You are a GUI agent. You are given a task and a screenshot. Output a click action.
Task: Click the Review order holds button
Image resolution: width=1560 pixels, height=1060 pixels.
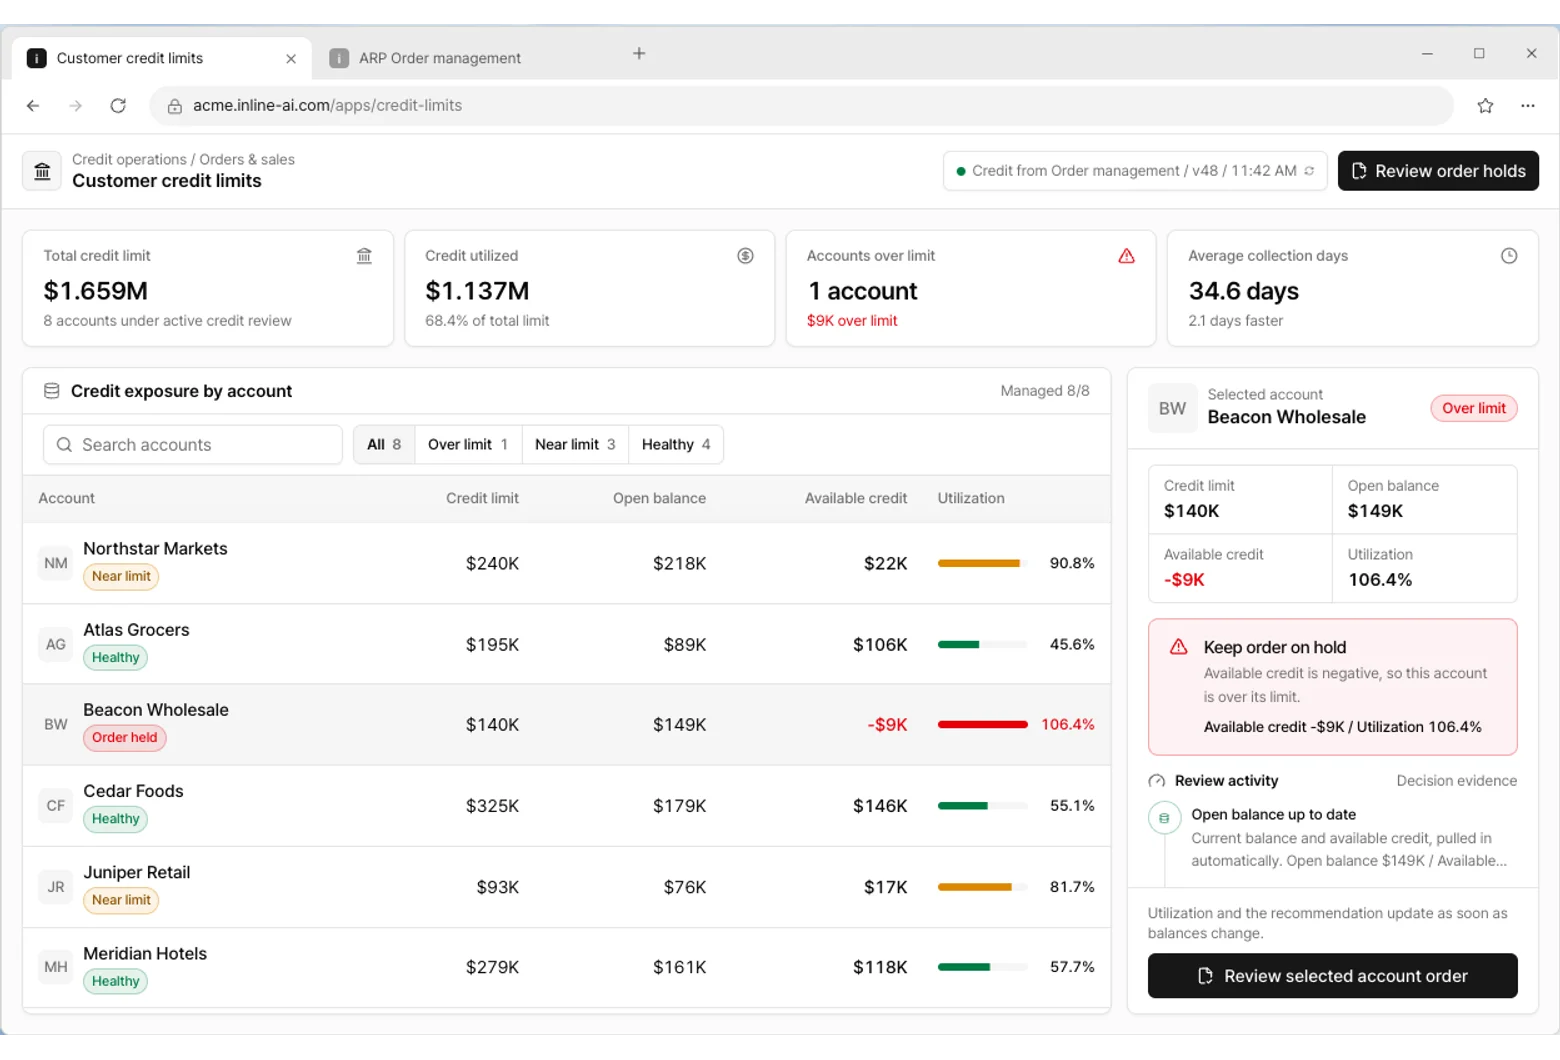point(1438,171)
